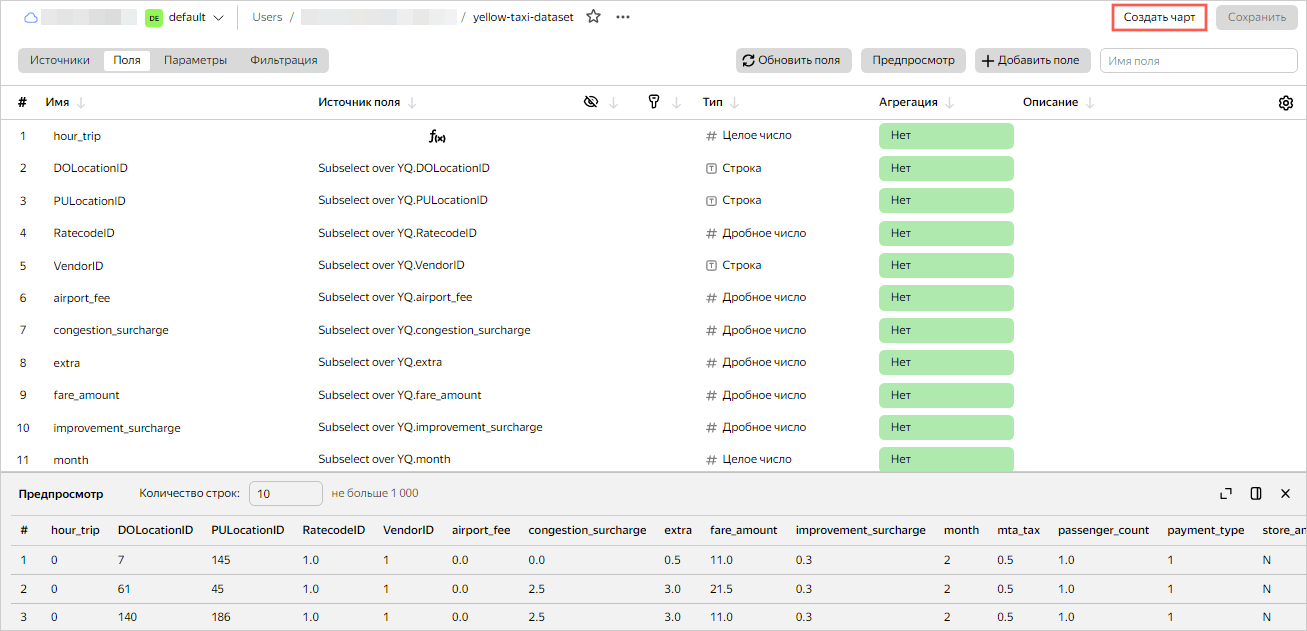Click the formula icon for hour_trip

[436, 136]
